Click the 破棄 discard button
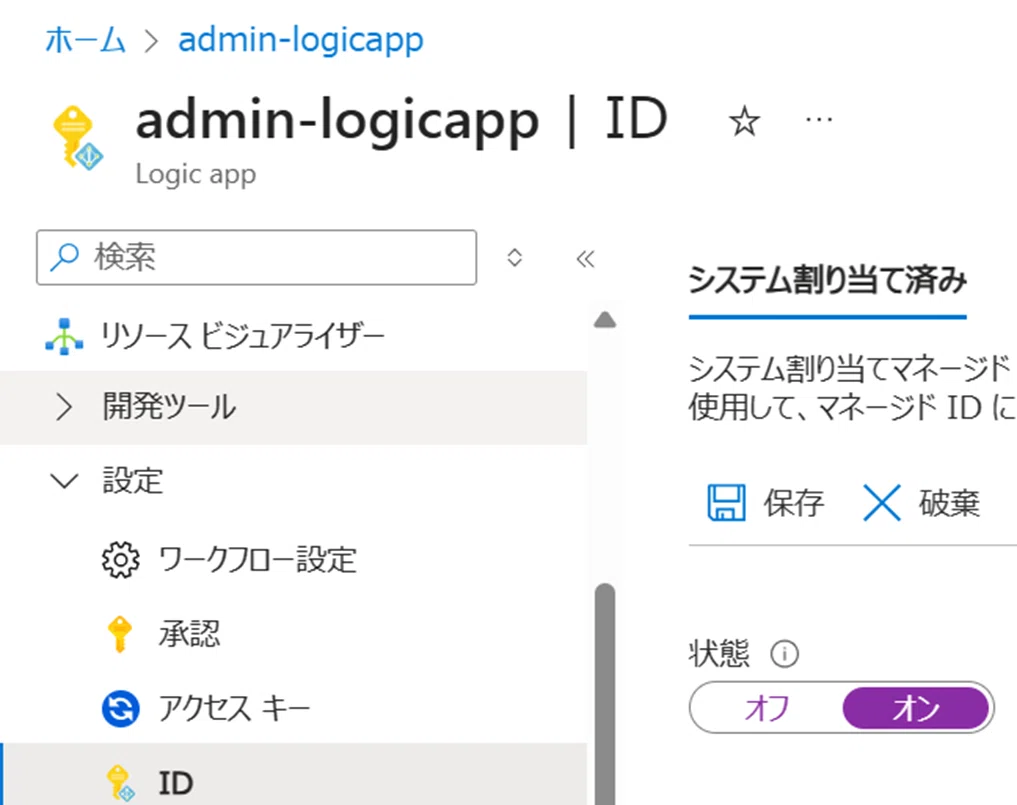Screen dimensions: 1017x805 coord(921,503)
